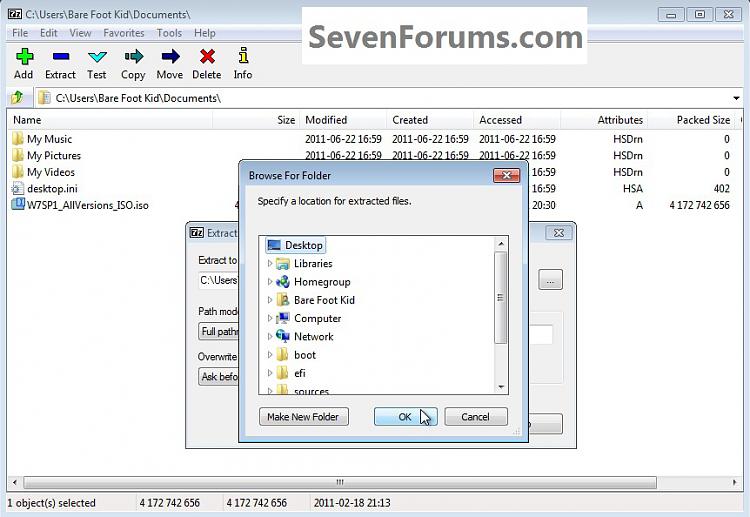Open the Path mode dropdown
This screenshot has width=750, height=517.
[x=218, y=331]
